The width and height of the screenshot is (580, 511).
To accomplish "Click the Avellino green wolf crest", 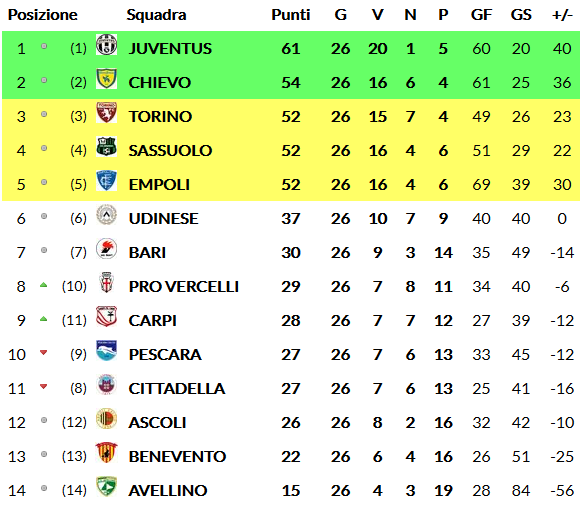I will [106, 487].
